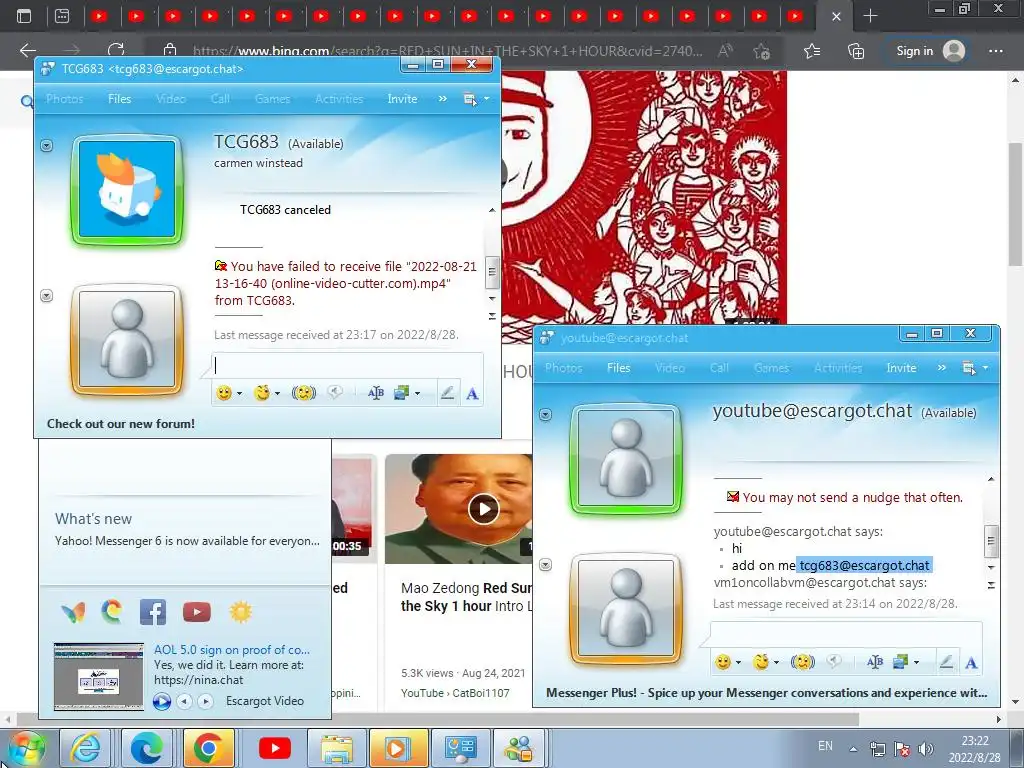The height and width of the screenshot is (768, 1024).
Task: Show more toolbar options in youtube@escargot.chat window
Action: pyautogui.click(x=942, y=368)
